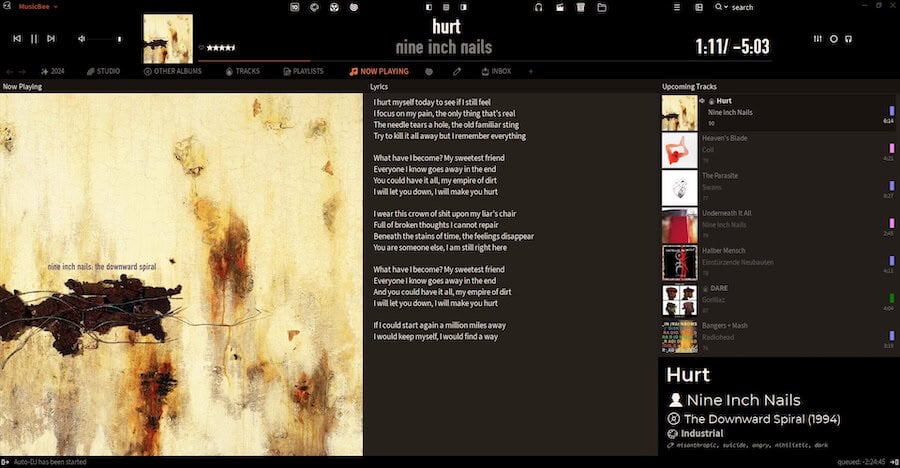Pause the current song

coord(34,38)
